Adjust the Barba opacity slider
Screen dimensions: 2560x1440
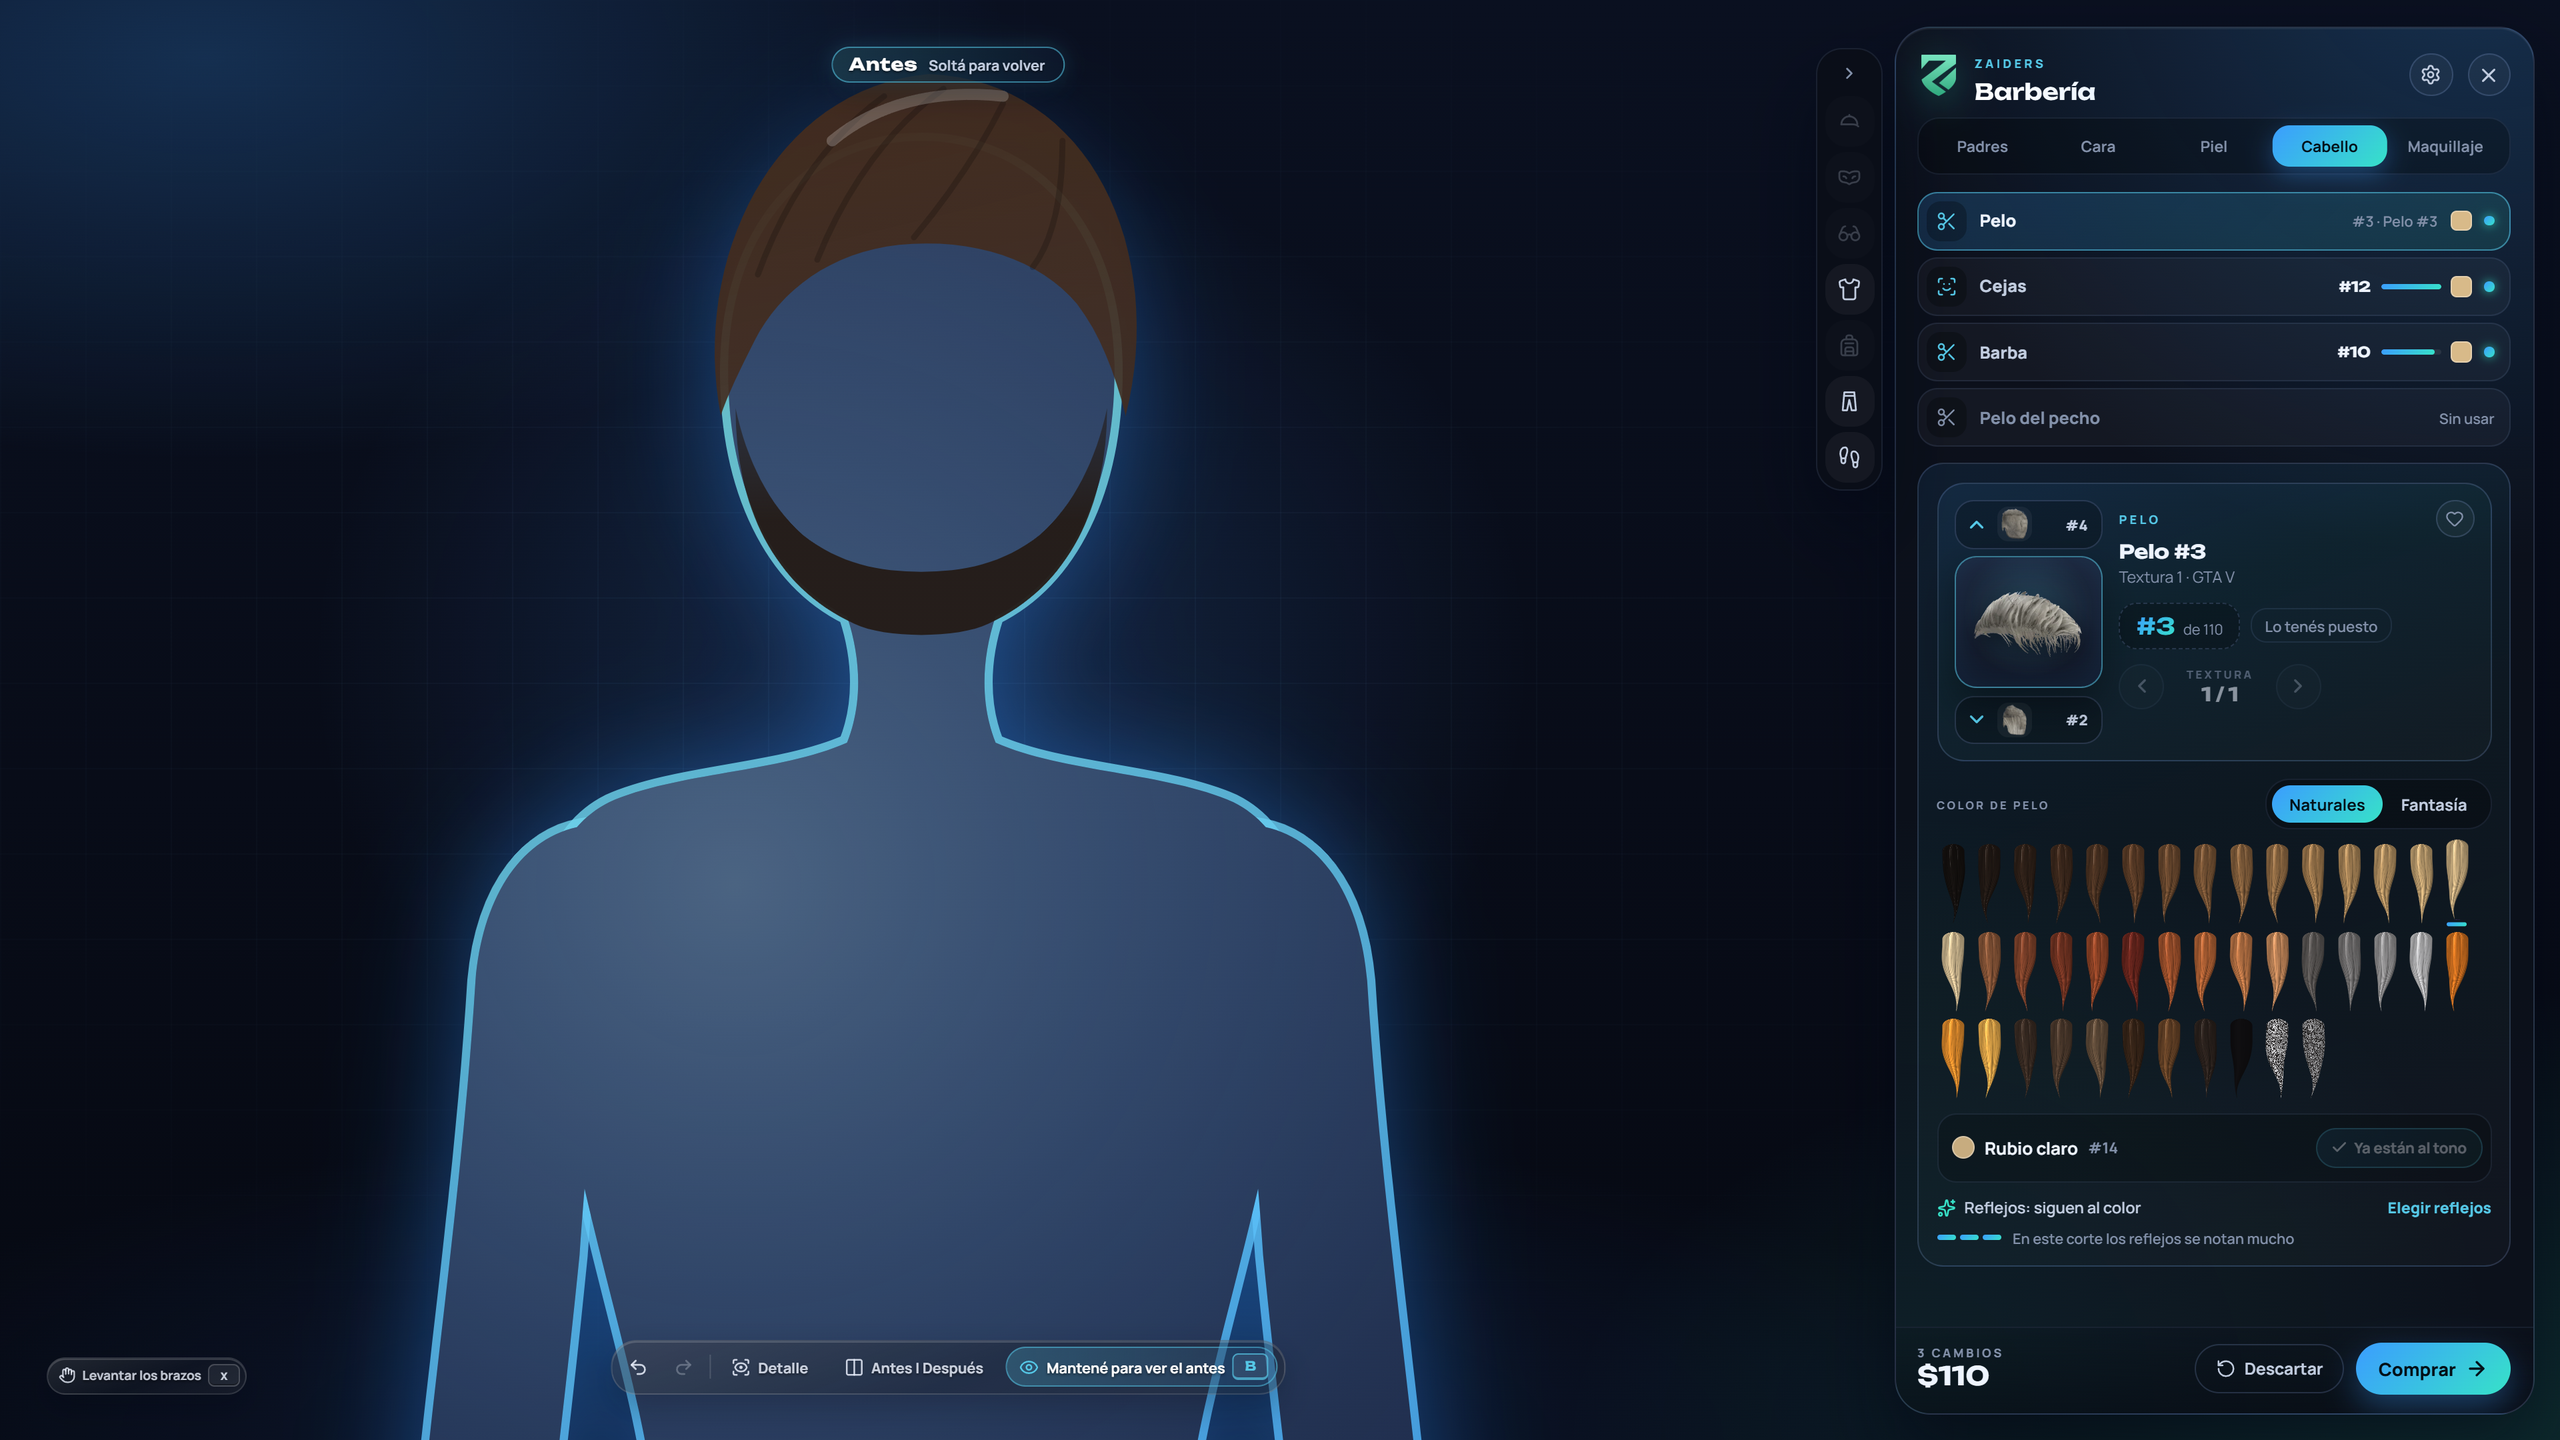coord(2411,352)
